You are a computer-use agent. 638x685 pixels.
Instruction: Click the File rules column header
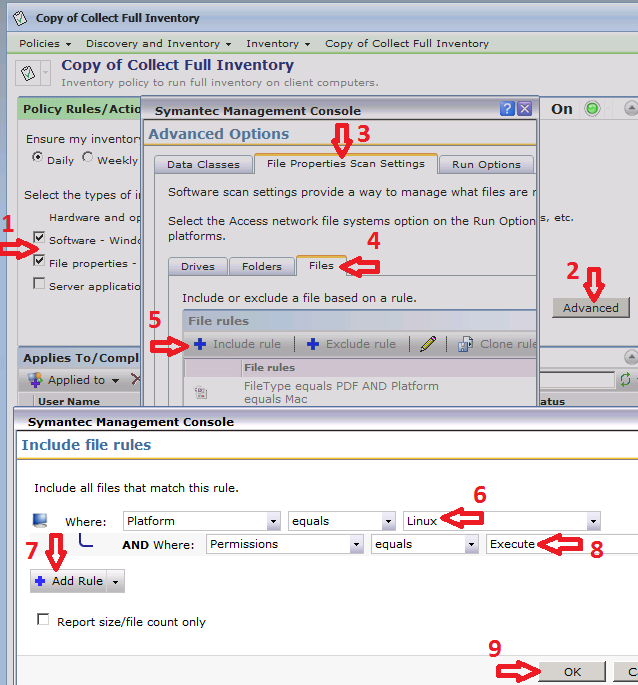(x=270, y=368)
